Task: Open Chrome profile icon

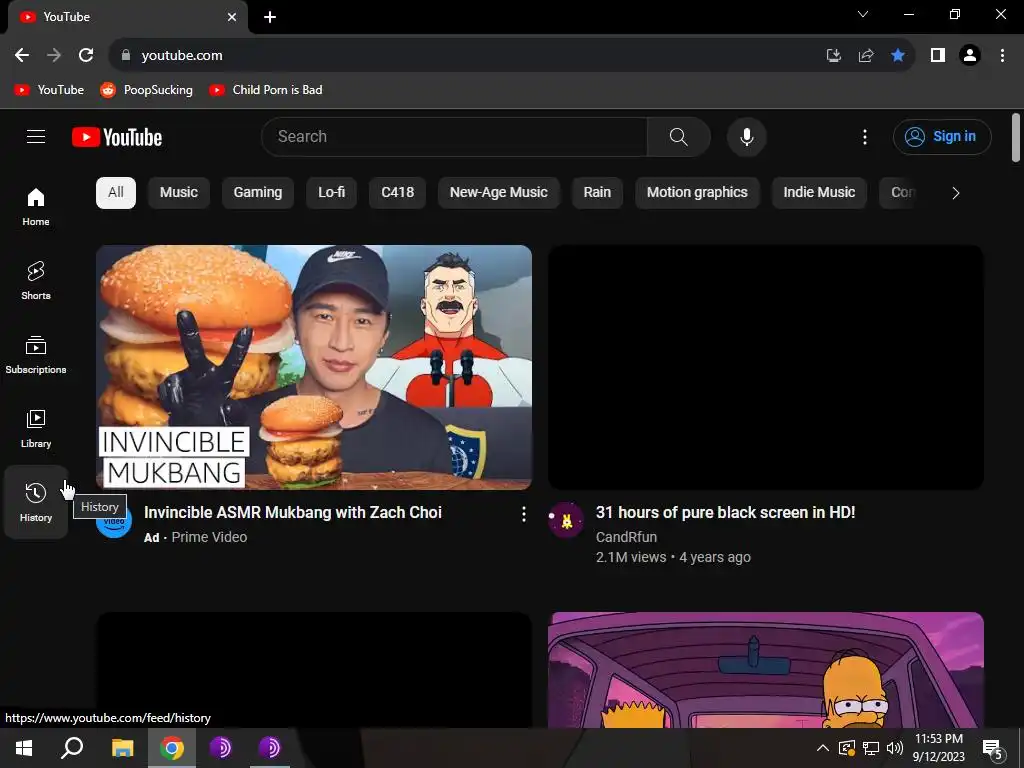Action: pyautogui.click(x=970, y=55)
